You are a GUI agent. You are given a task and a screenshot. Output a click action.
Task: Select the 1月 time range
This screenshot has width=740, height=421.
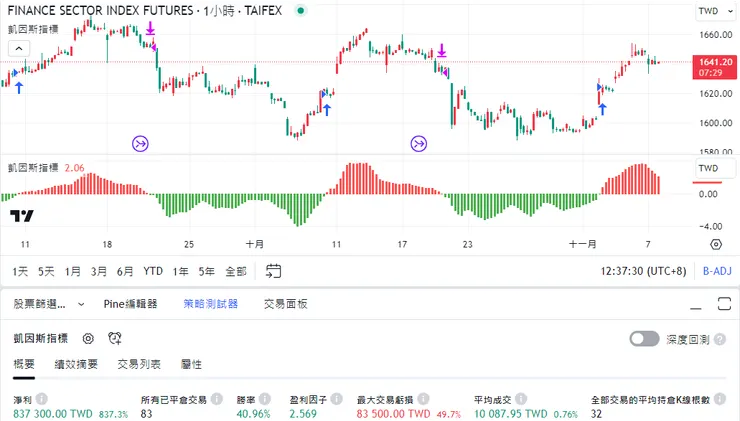pos(72,271)
